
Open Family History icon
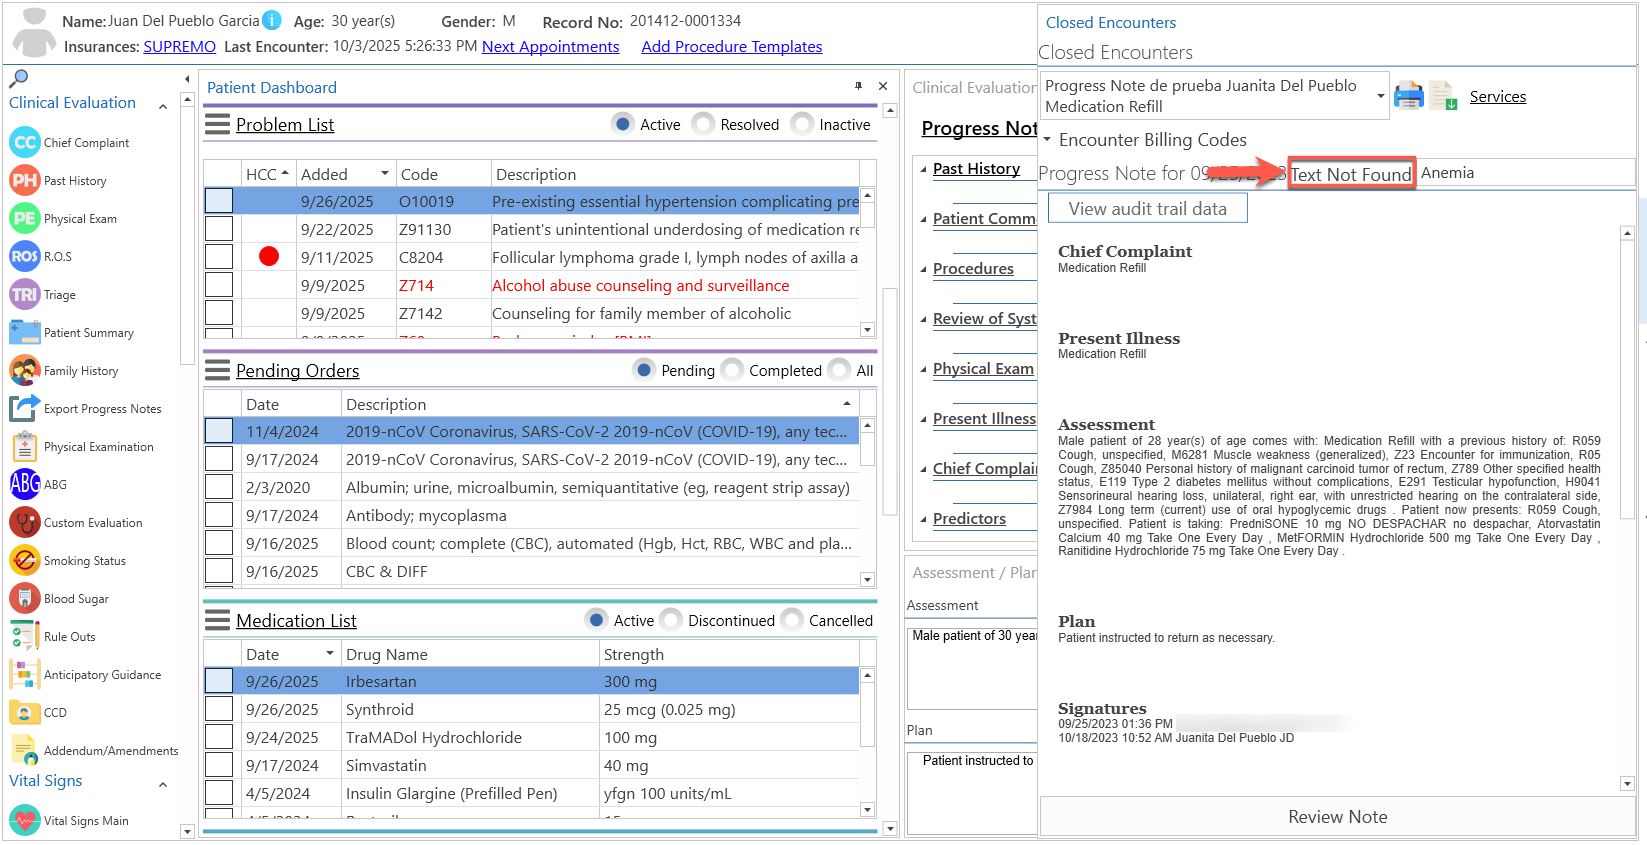pos(24,371)
